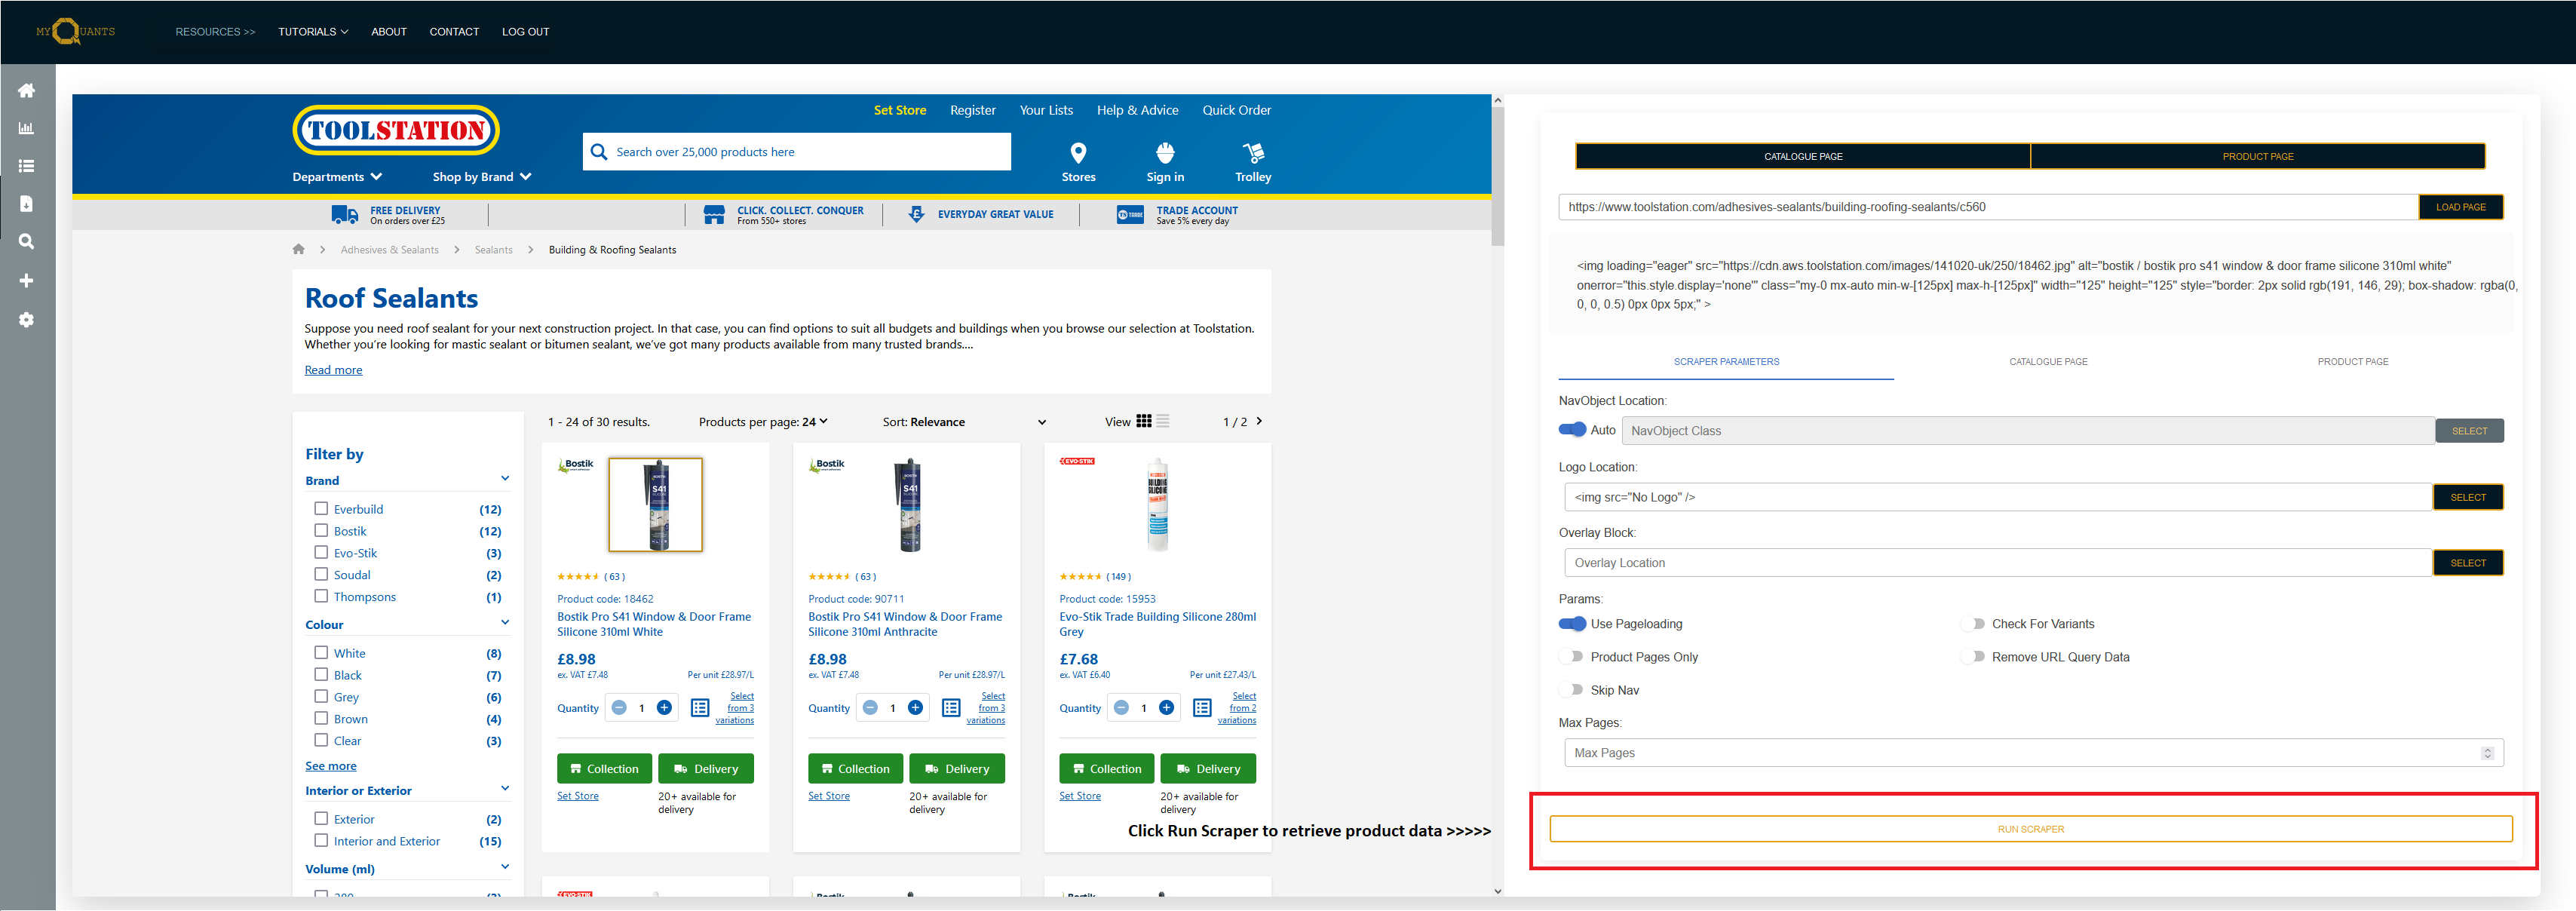Check the Bostik brand filter
This screenshot has height=911, width=2576.
click(321, 530)
